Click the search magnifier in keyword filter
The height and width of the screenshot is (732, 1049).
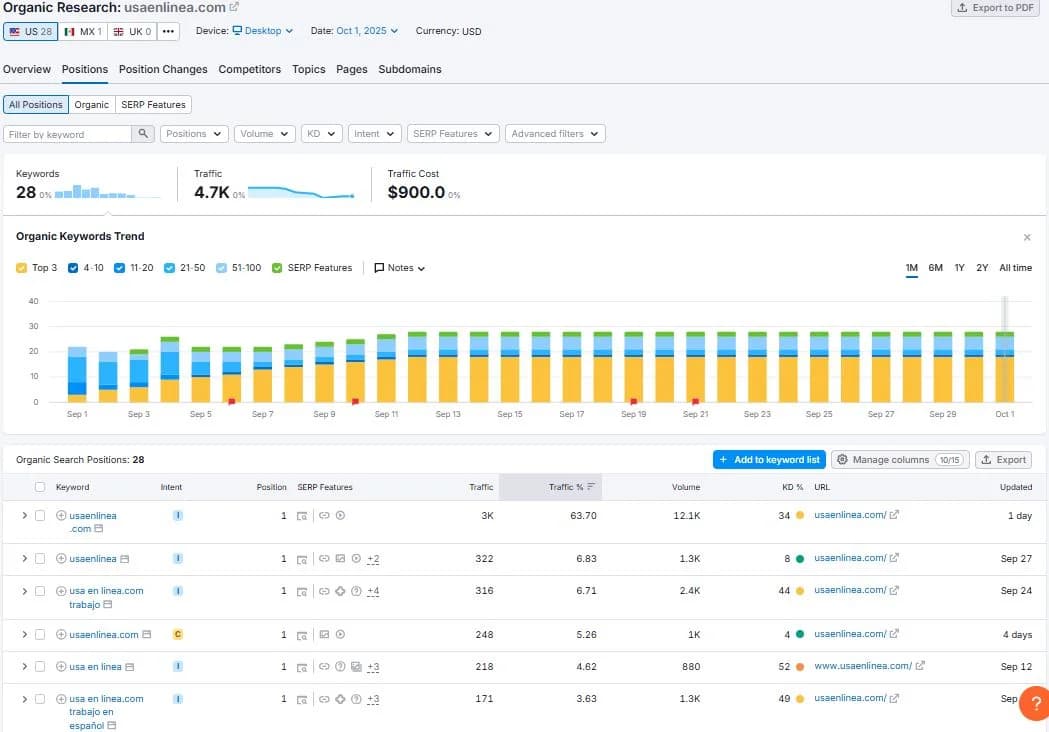[143, 134]
